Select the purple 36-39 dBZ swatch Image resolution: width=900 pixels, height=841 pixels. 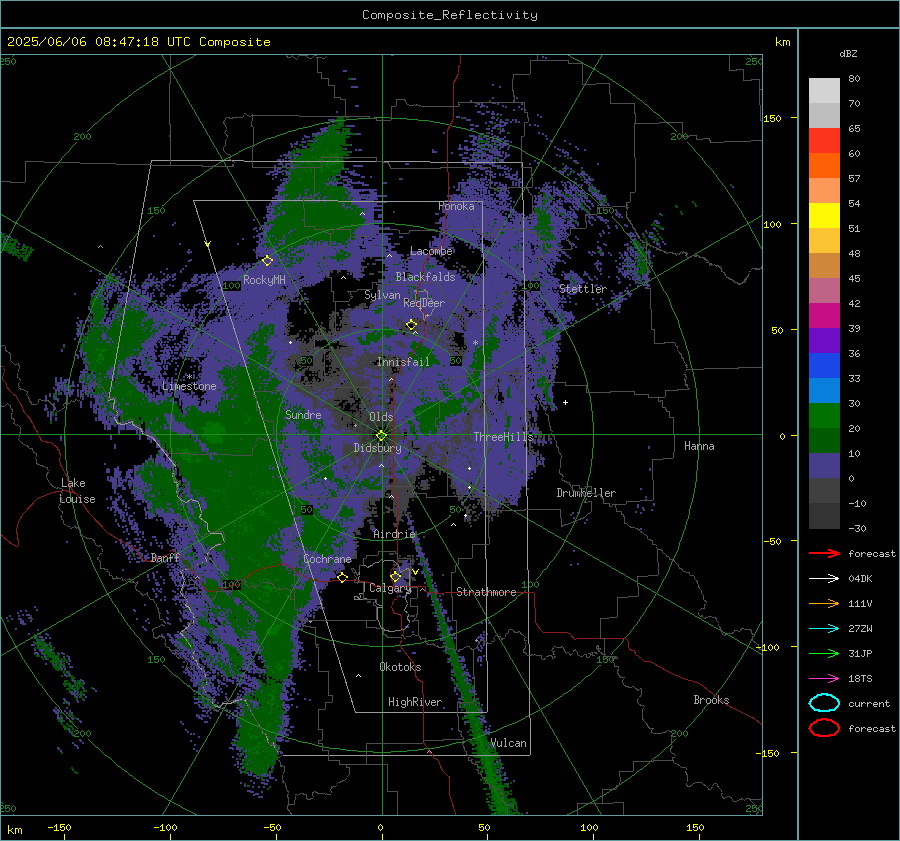(824, 340)
